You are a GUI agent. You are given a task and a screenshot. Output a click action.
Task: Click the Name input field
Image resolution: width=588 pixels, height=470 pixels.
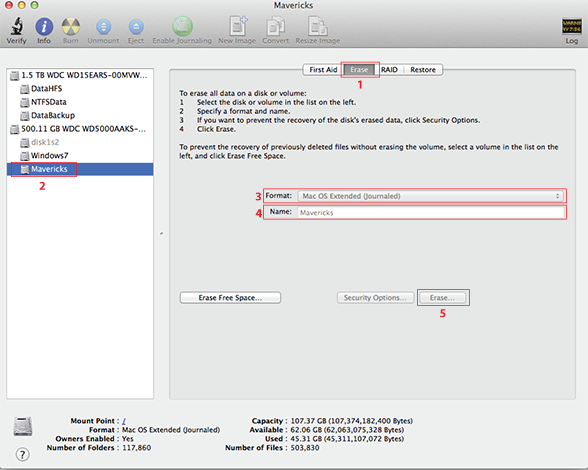click(x=431, y=213)
